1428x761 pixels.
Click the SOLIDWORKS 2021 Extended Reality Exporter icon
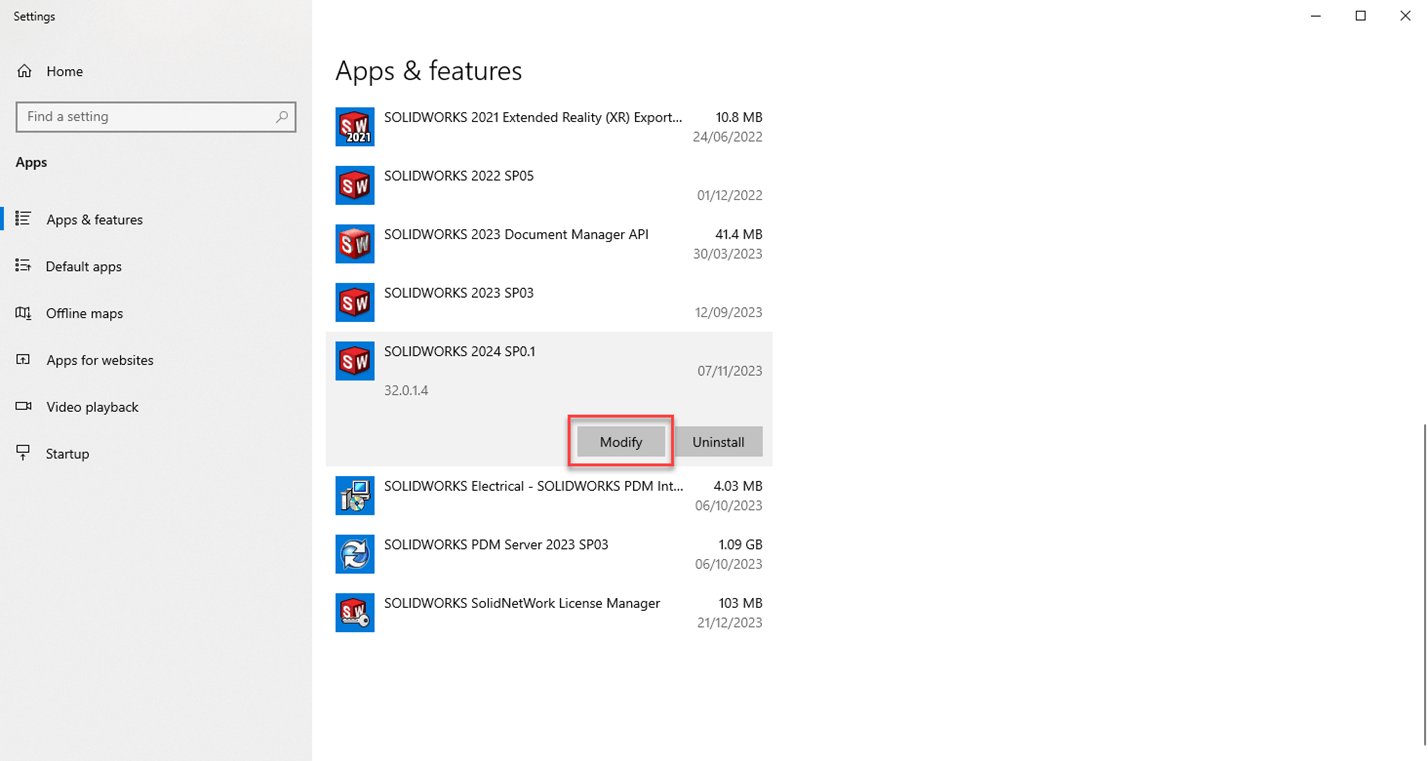(355, 127)
